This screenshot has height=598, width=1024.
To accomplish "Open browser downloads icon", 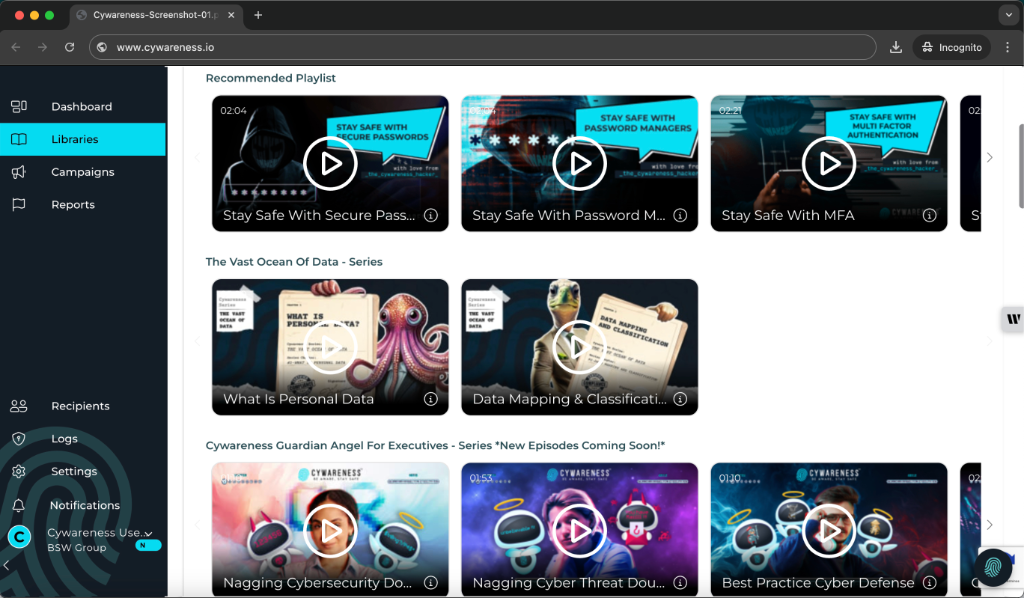I will point(896,47).
